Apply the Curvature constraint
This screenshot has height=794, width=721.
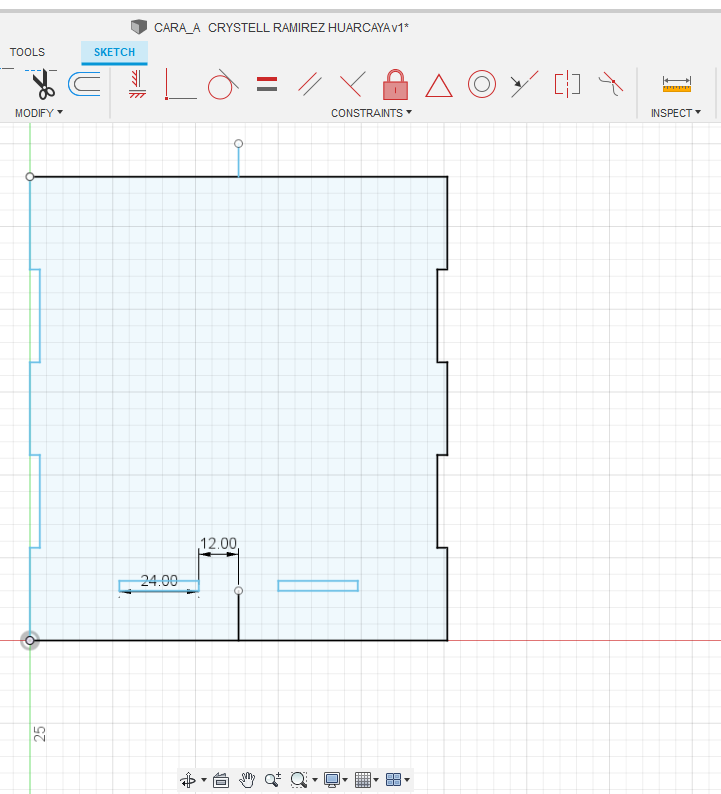coord(611,84)
